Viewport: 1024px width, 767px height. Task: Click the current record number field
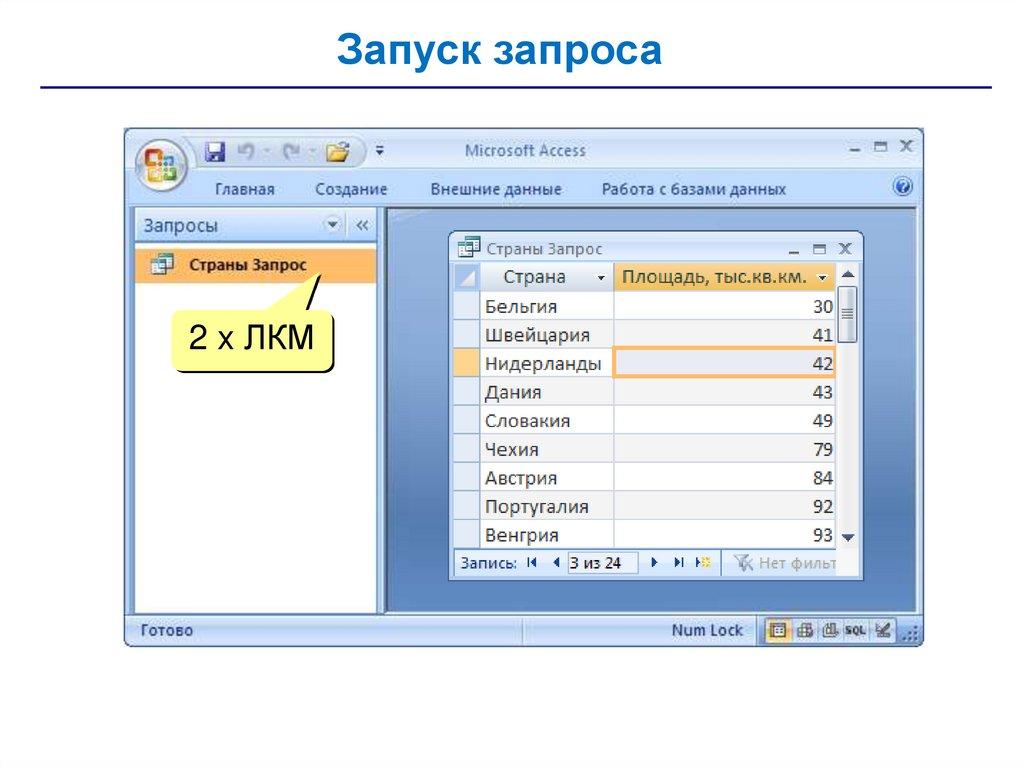click(x=602, y=563)
